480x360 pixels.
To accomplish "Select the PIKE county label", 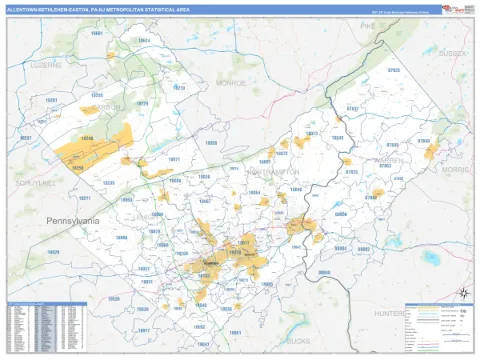I will (x=368, y=26).
